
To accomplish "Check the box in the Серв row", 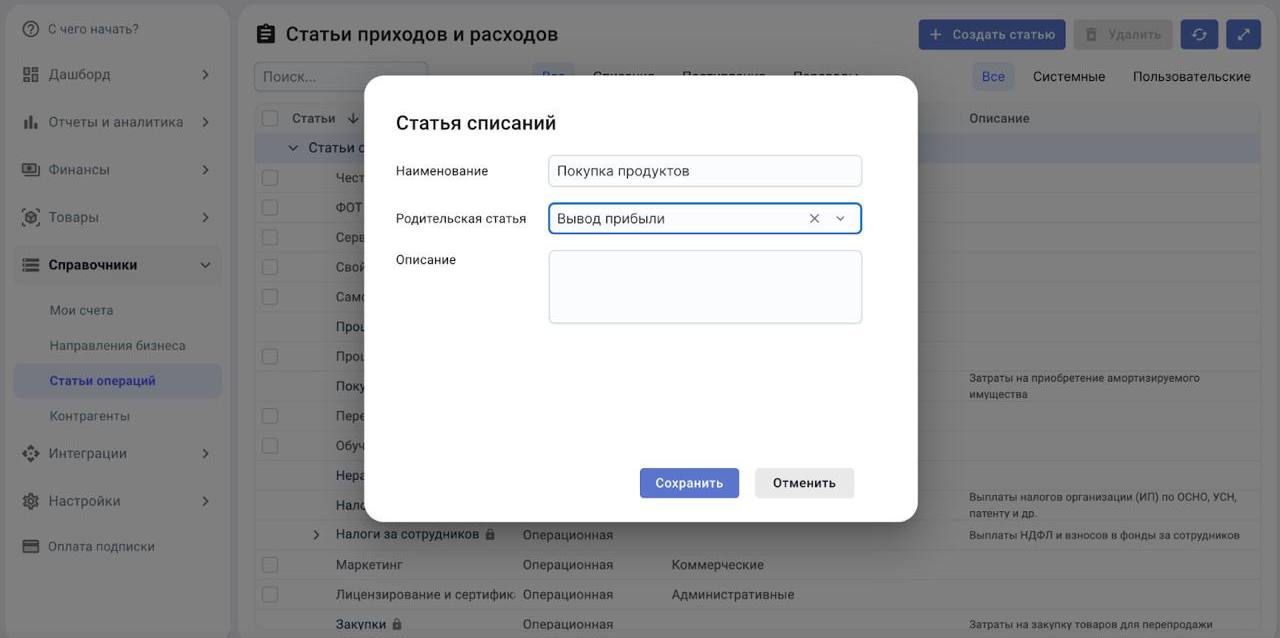I will (x=270, y=238).
